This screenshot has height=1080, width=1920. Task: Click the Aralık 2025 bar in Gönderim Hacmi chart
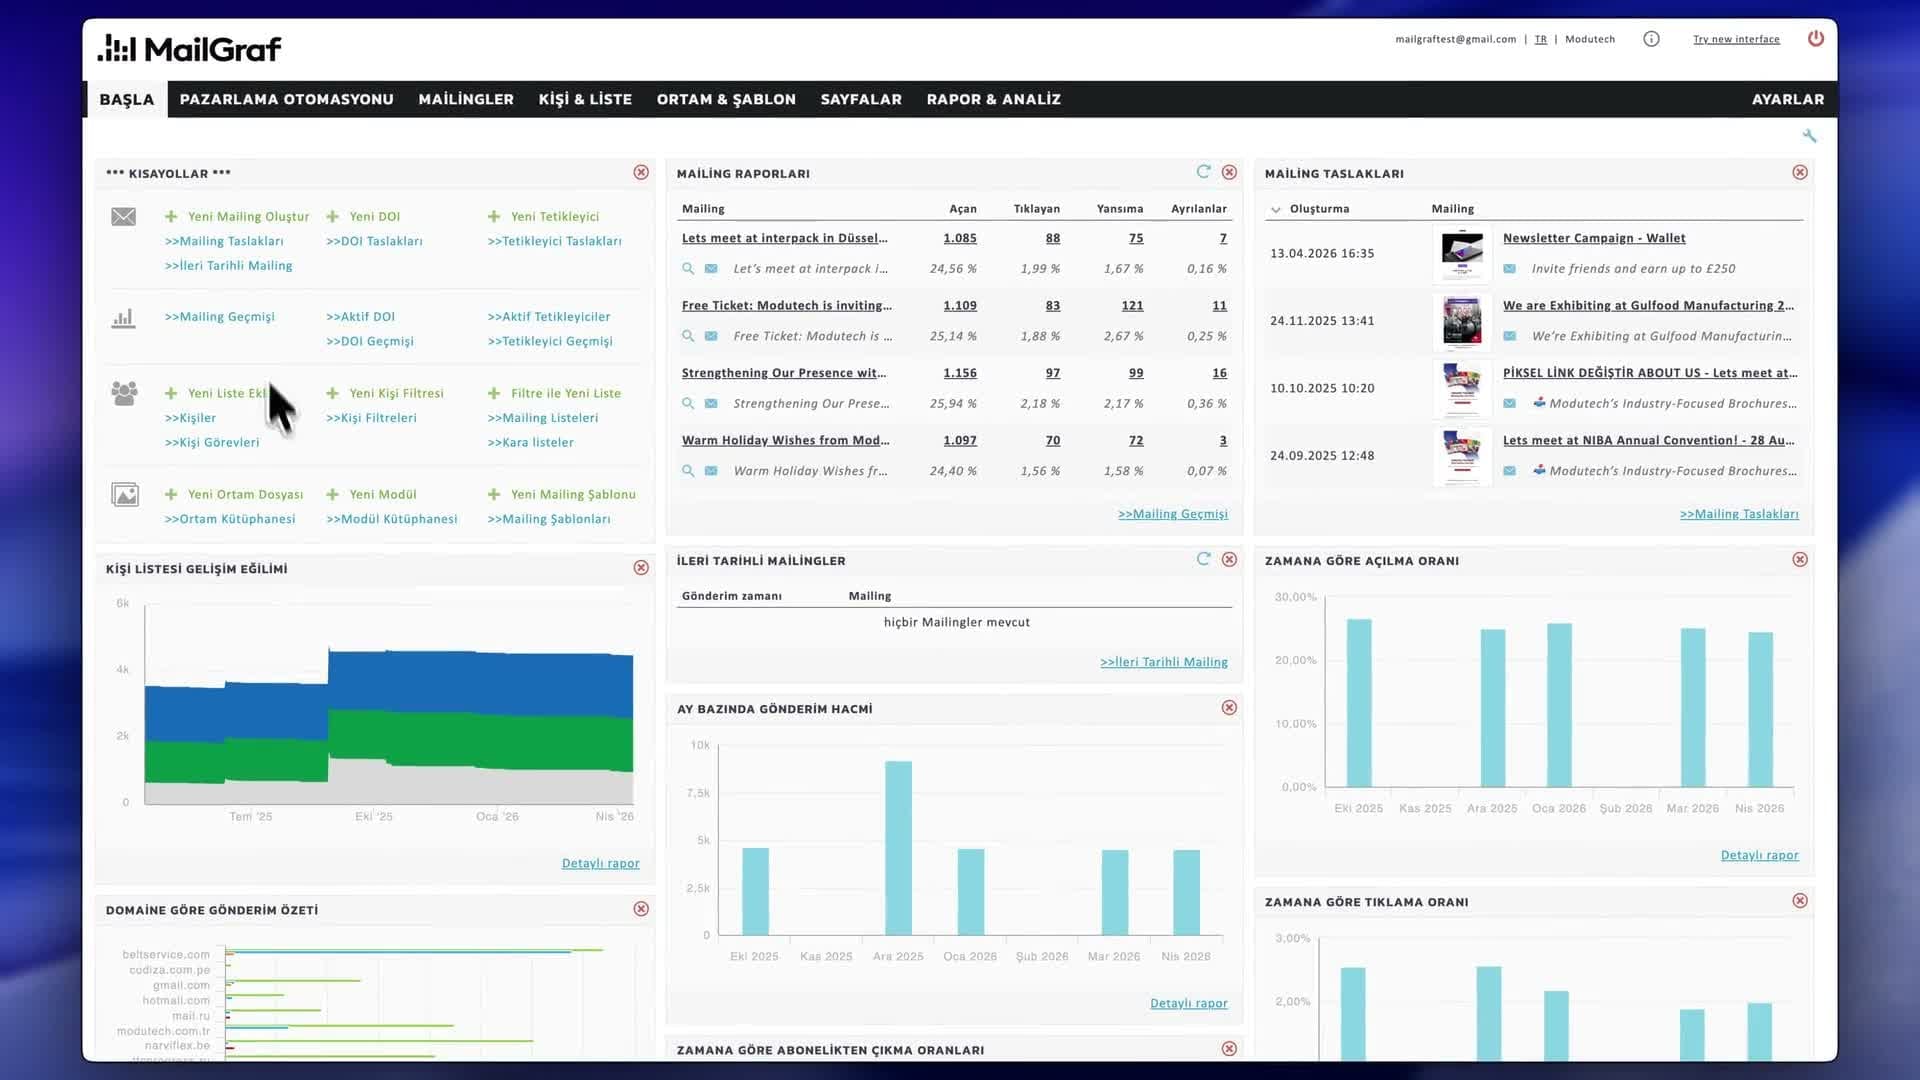tap(898, 848)
